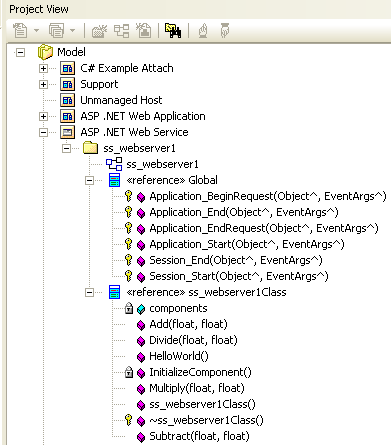Screen dimensions: 391x445
Task: Click the new diagram toolbar icon
Action: click(x=122, y=31)
